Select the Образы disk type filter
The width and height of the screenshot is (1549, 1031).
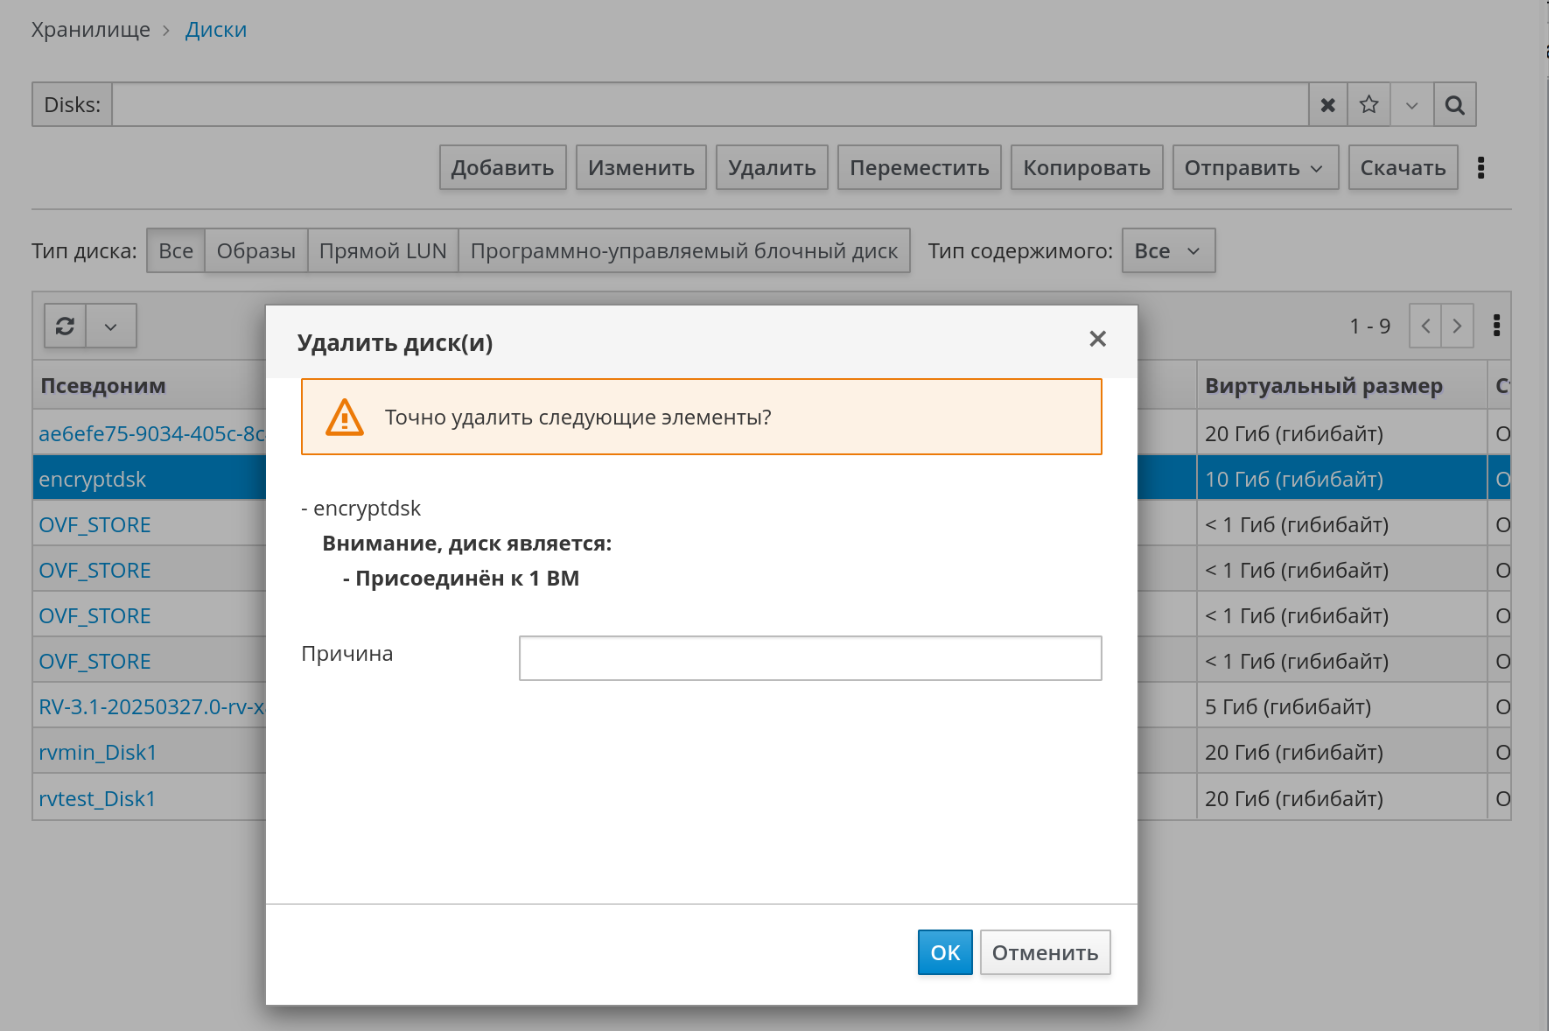[x=256, y=251]
